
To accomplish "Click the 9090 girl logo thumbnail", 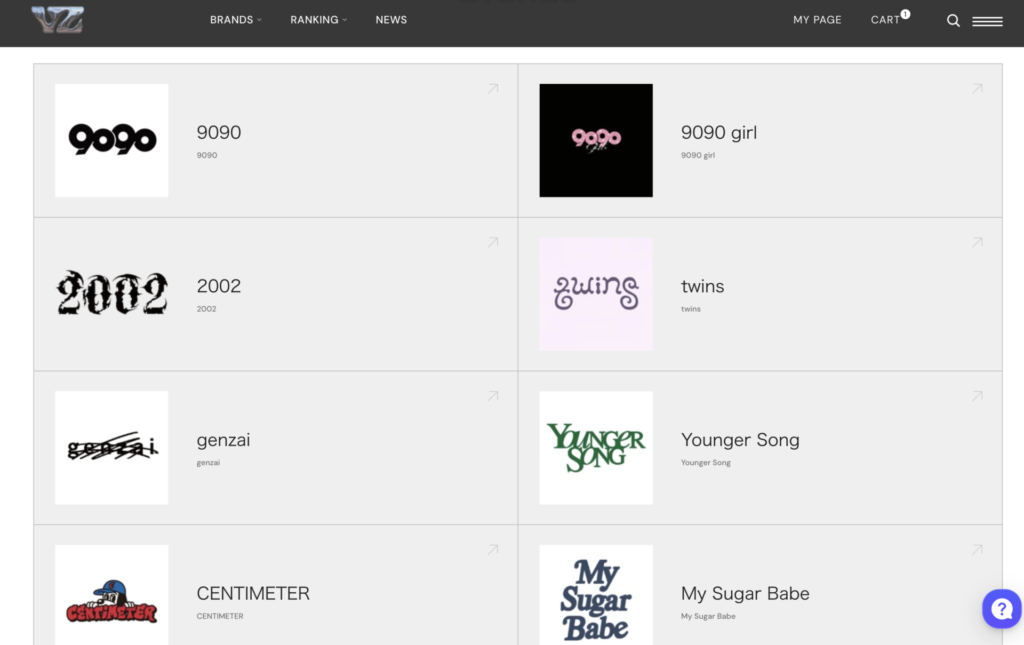I will coord(596,141).
